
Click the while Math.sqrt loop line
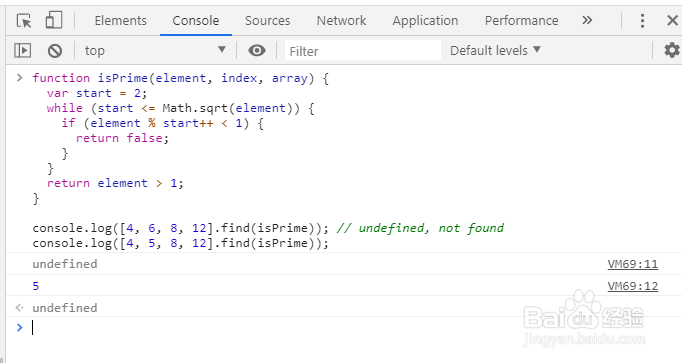tap(181, 108)
